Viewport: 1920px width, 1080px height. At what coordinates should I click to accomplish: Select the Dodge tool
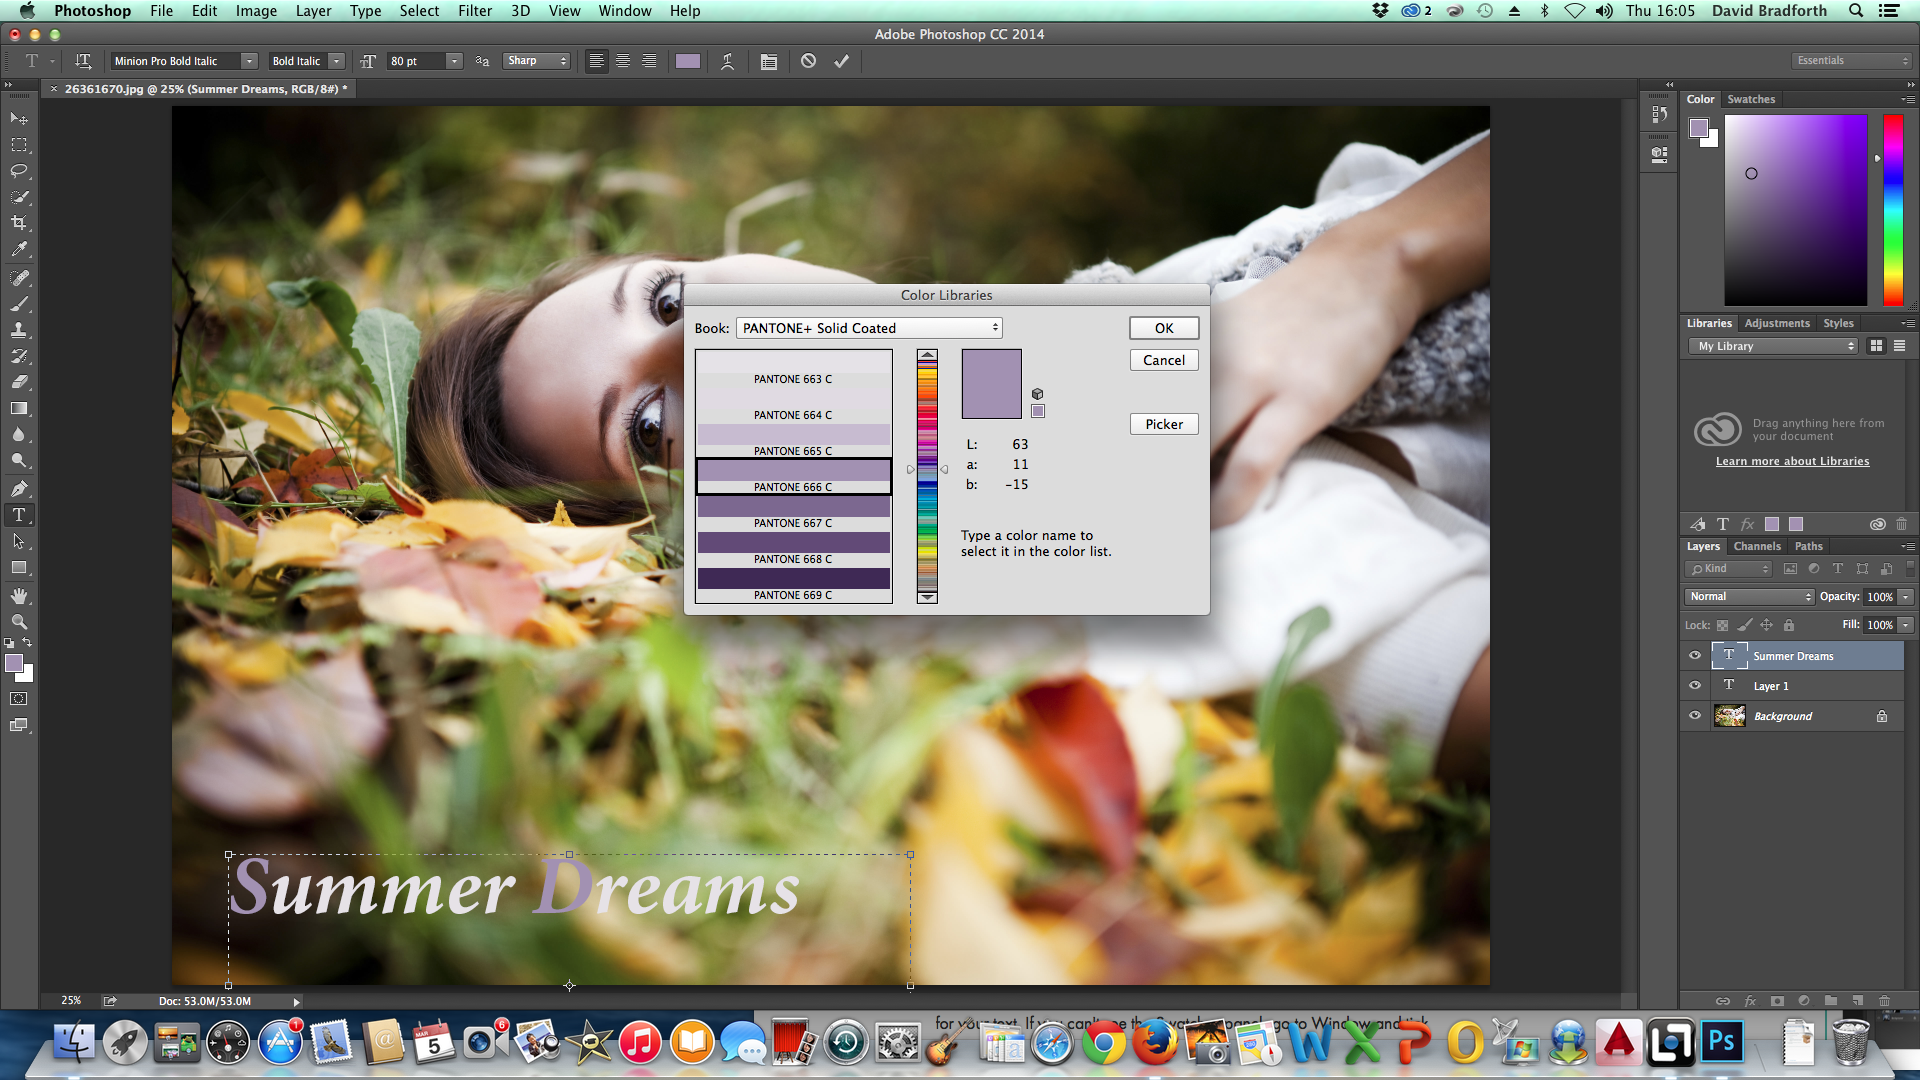19,461
